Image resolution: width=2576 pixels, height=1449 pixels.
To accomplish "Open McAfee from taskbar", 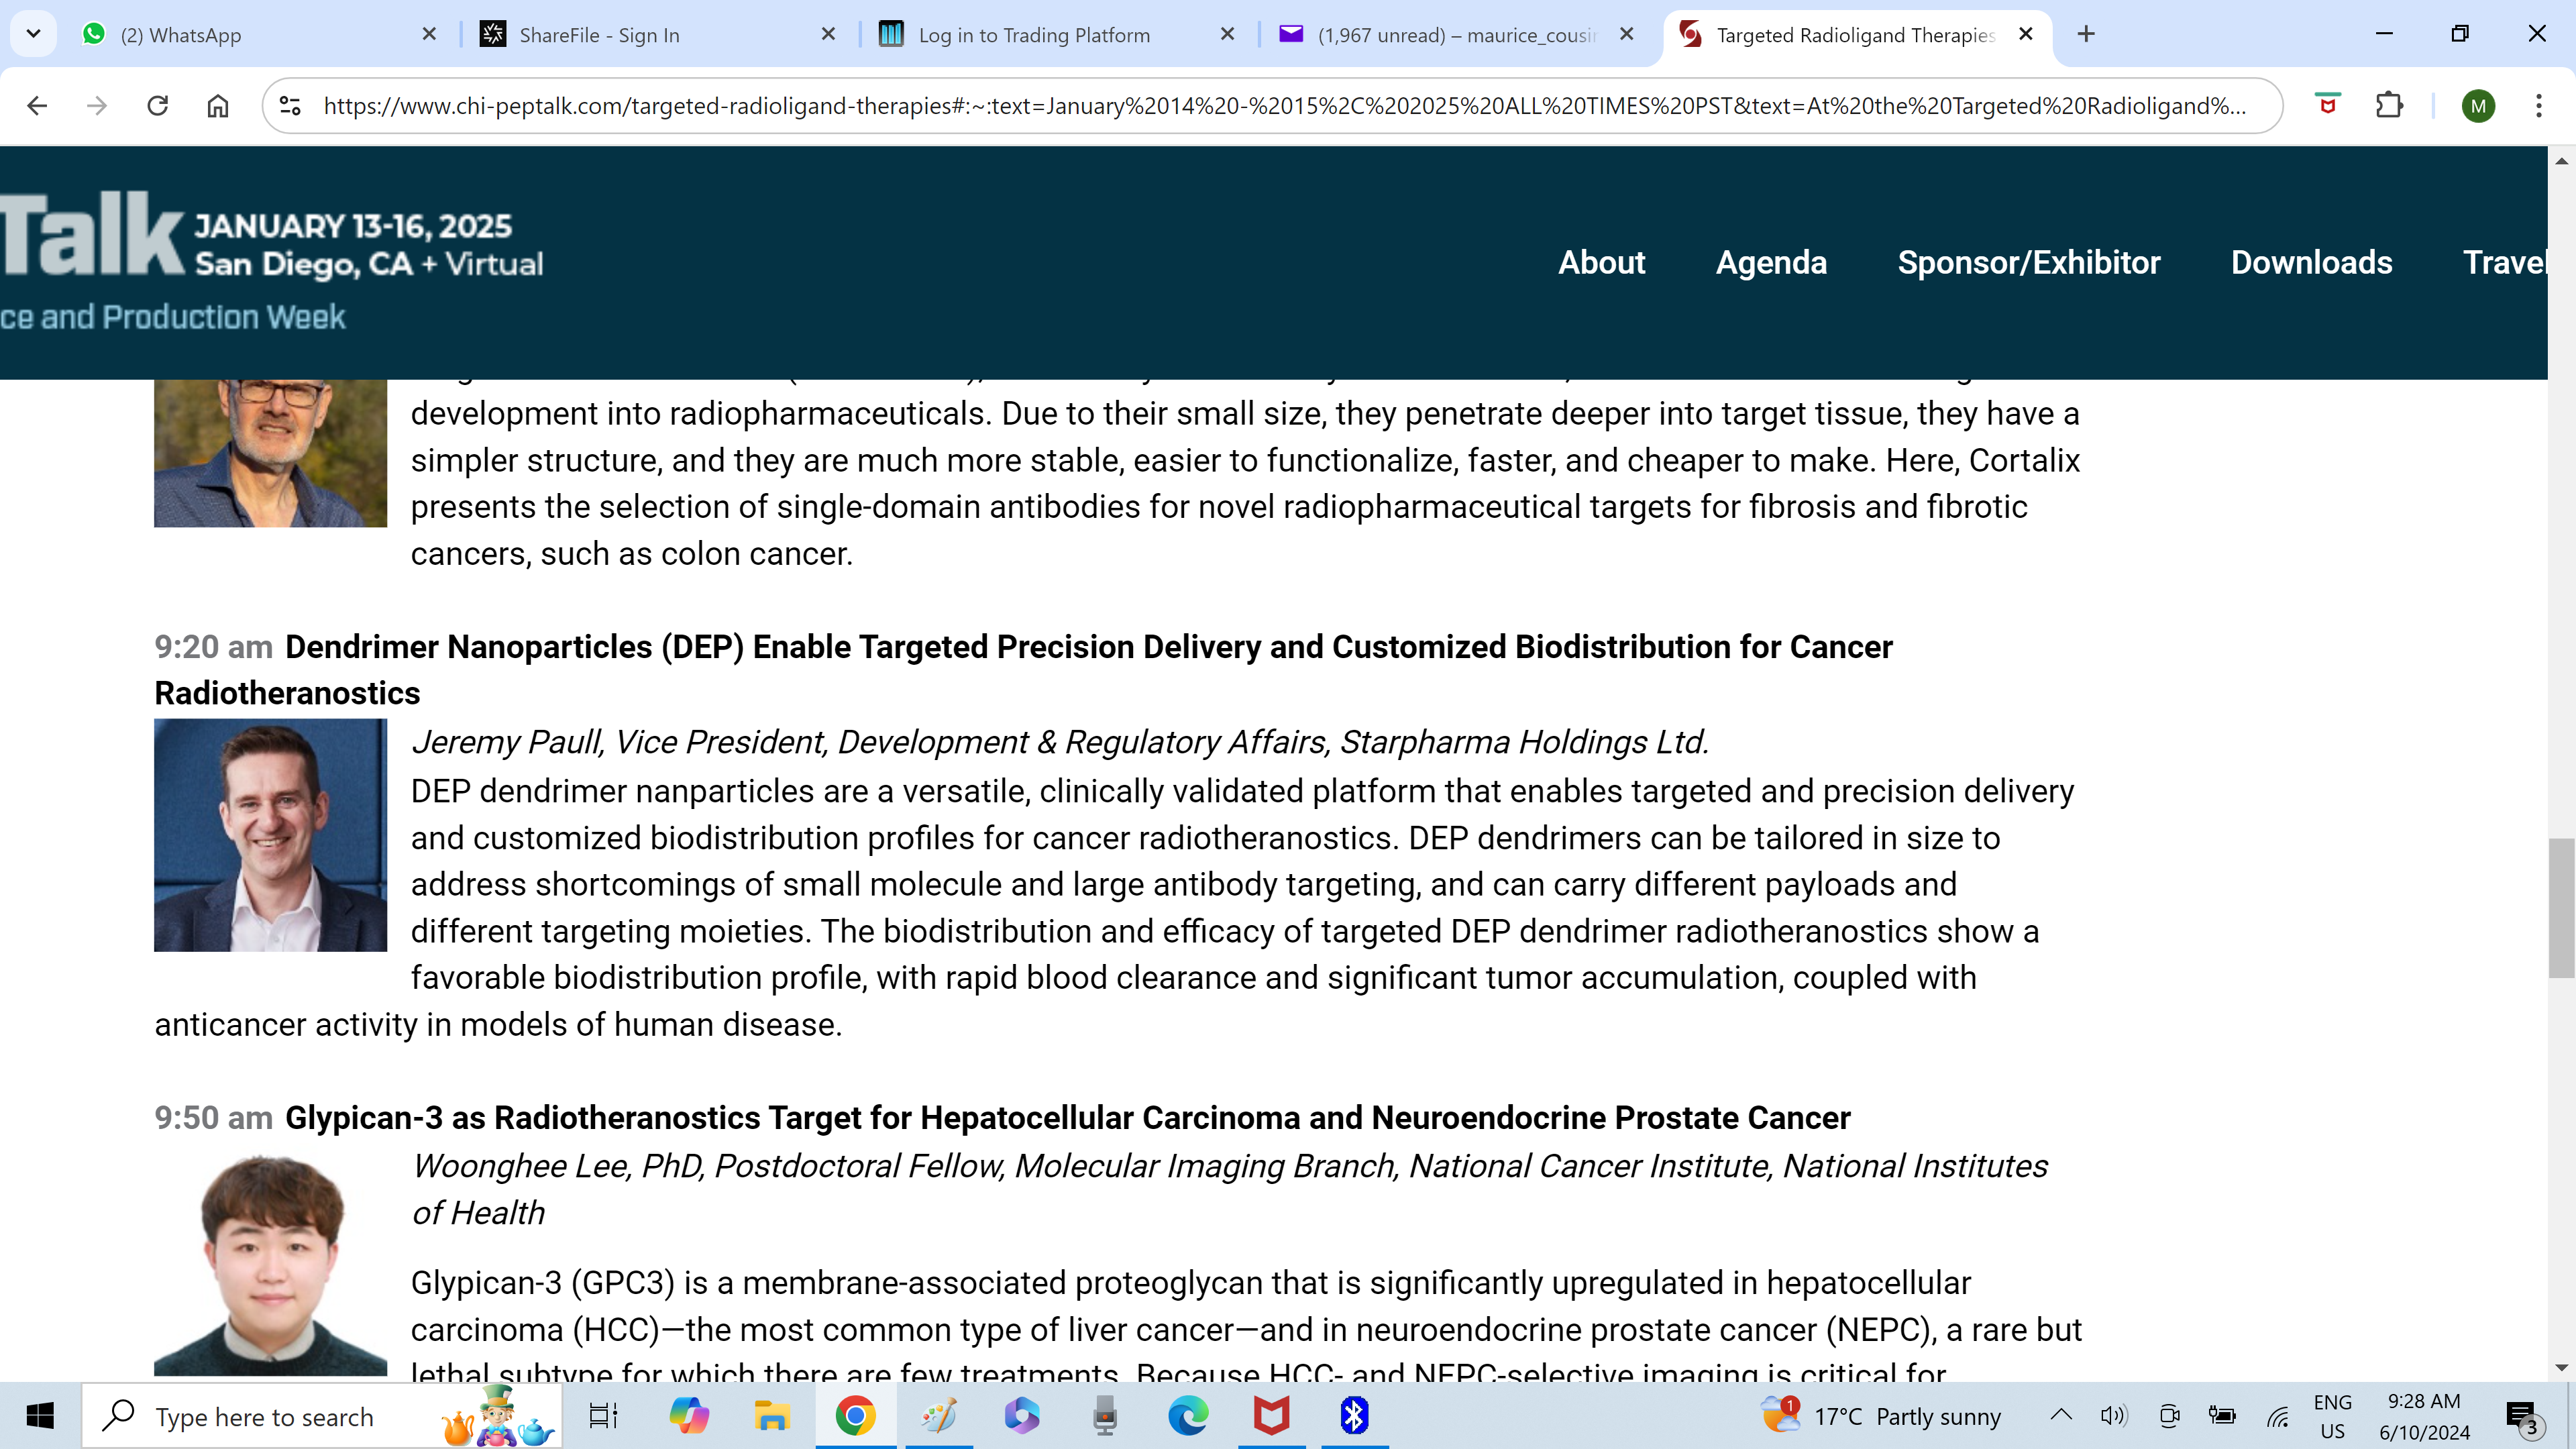I will point(1271,1416).
